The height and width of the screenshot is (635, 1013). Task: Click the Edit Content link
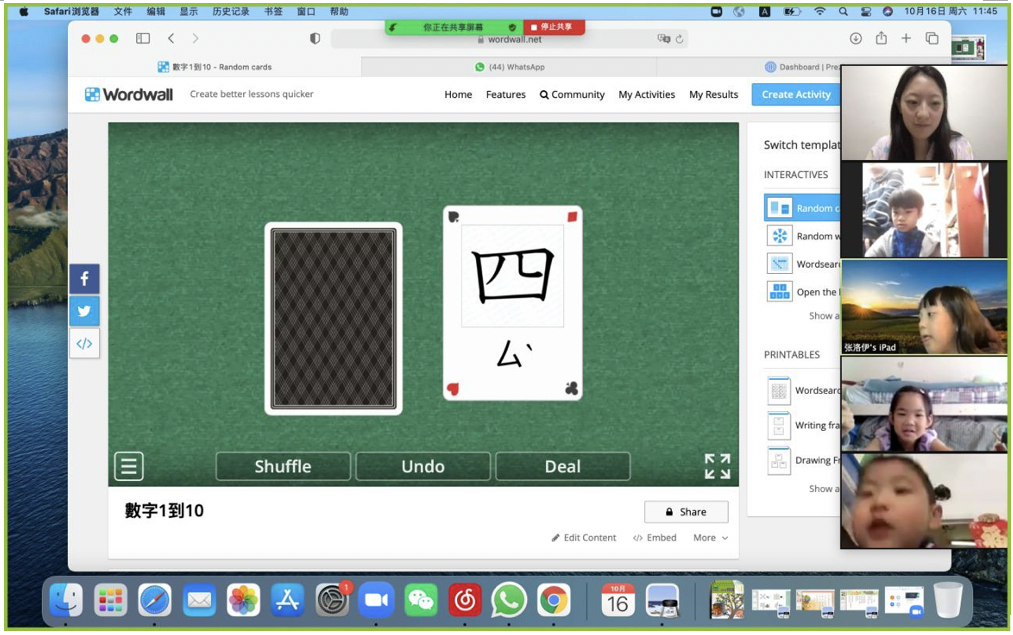(x=584, y=538)
